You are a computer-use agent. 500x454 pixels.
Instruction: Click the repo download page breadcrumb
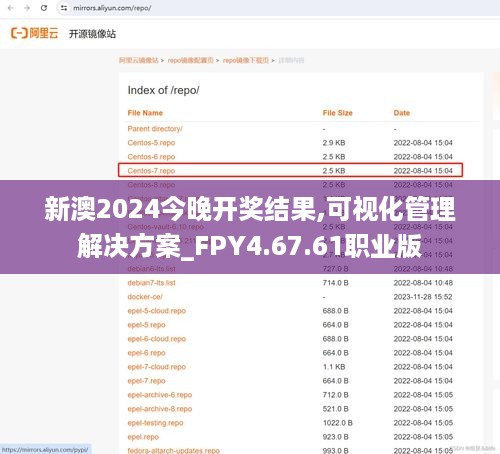coord(246,60)
